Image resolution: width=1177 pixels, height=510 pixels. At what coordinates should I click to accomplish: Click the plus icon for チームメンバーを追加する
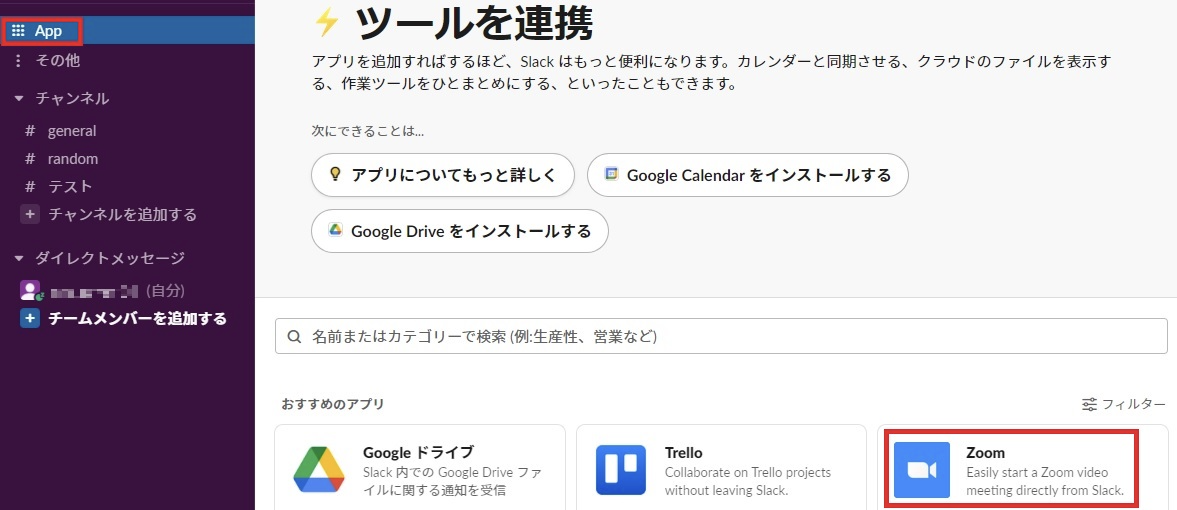pyautogui.click(x=30, y=319)
